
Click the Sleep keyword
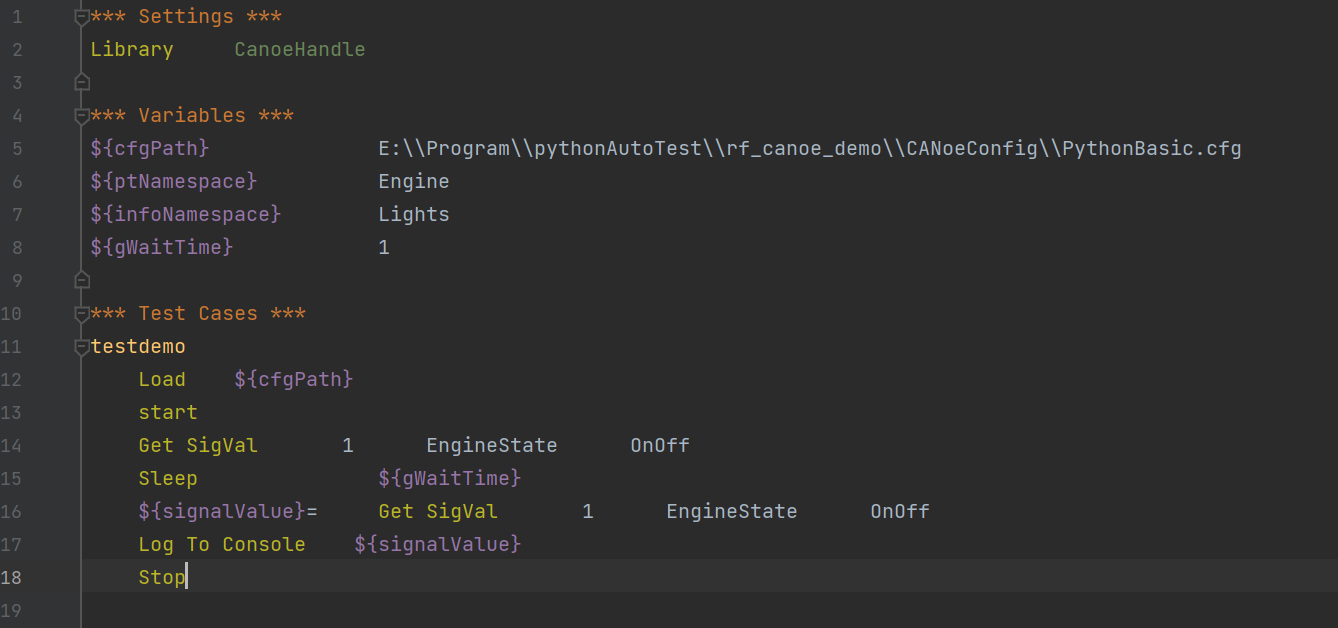click(x=167, y=478)
